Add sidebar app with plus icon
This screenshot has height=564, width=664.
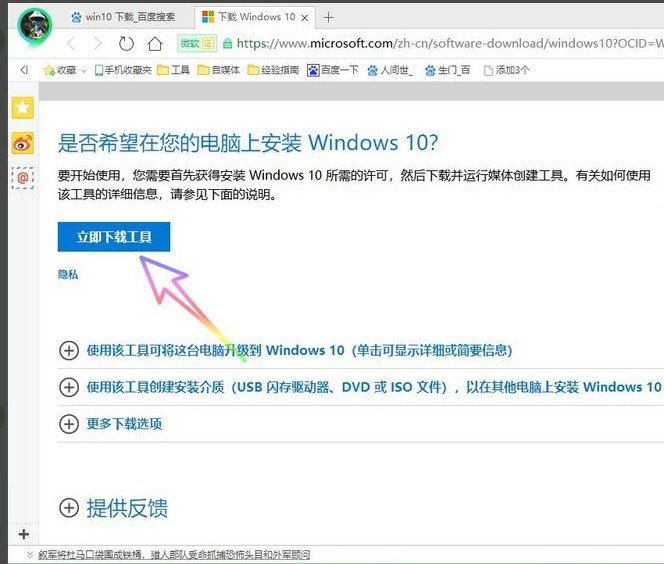(24, 534)
